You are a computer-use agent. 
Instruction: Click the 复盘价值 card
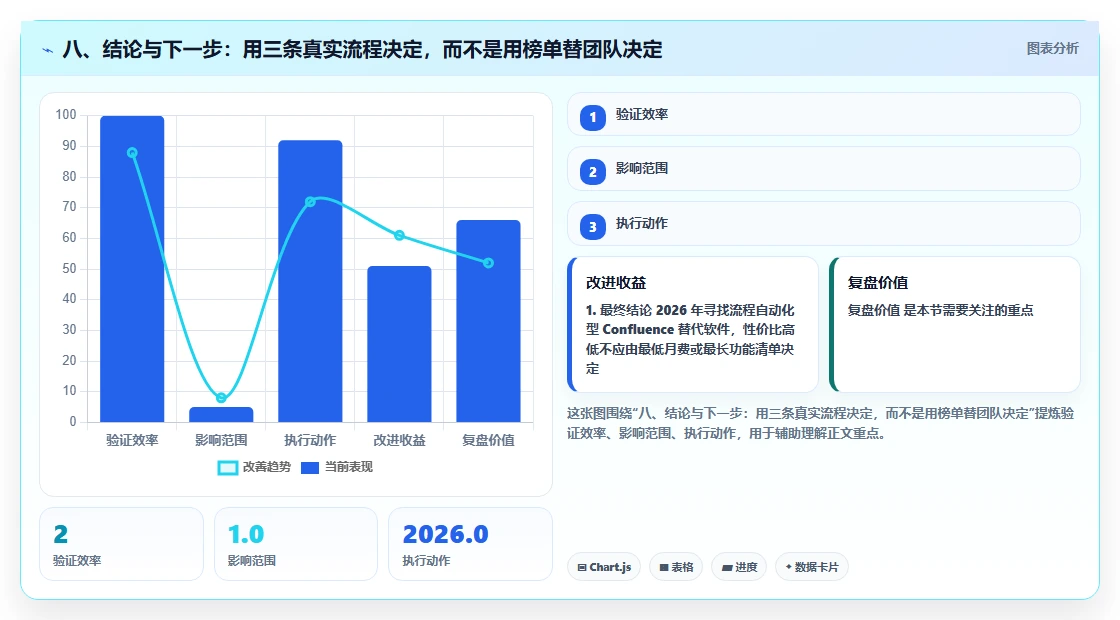(955, 324)
